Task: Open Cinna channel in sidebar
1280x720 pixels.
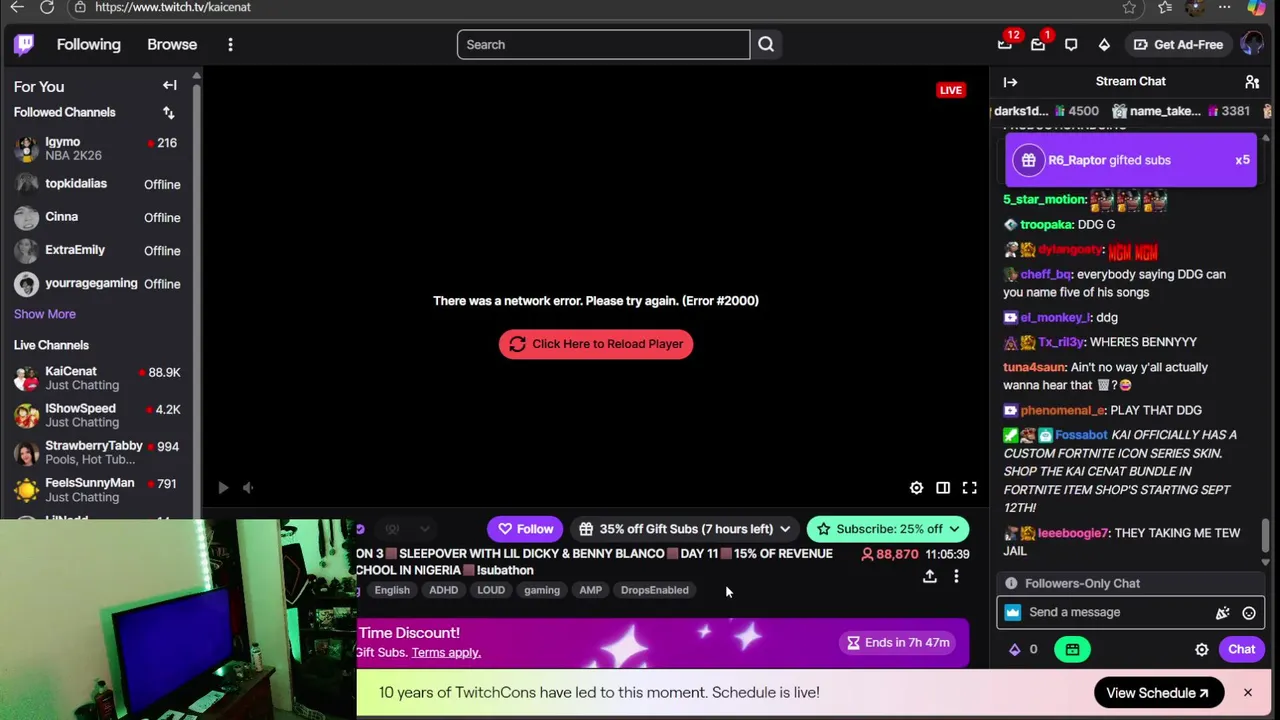Action: pos(98,217)
